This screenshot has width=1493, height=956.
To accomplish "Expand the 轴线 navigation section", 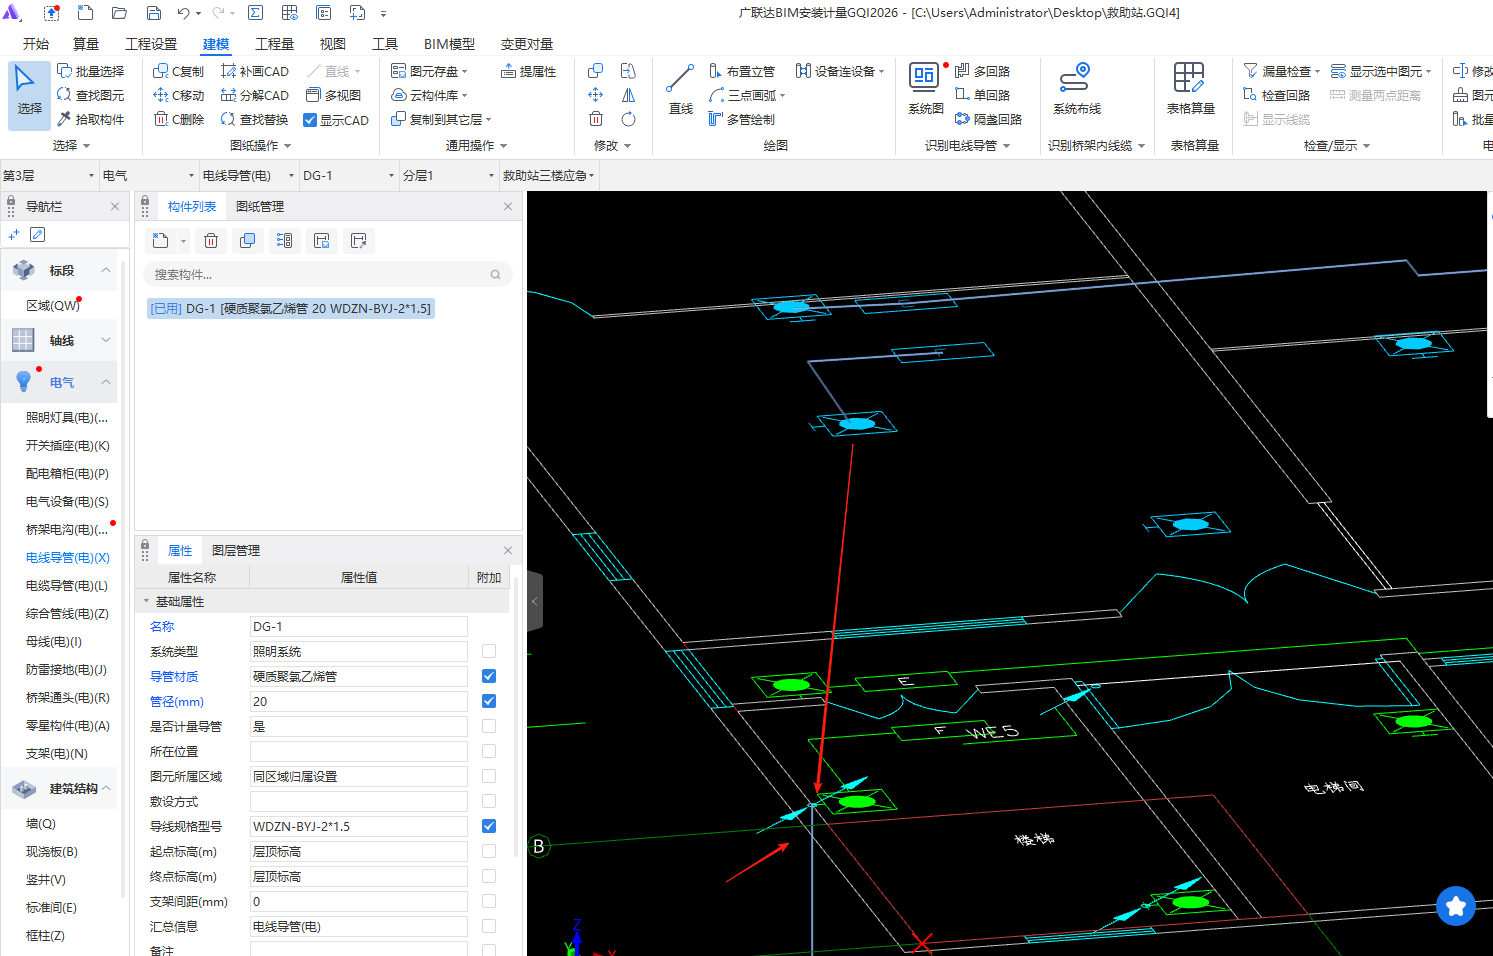I will click(x=106, y=340).
